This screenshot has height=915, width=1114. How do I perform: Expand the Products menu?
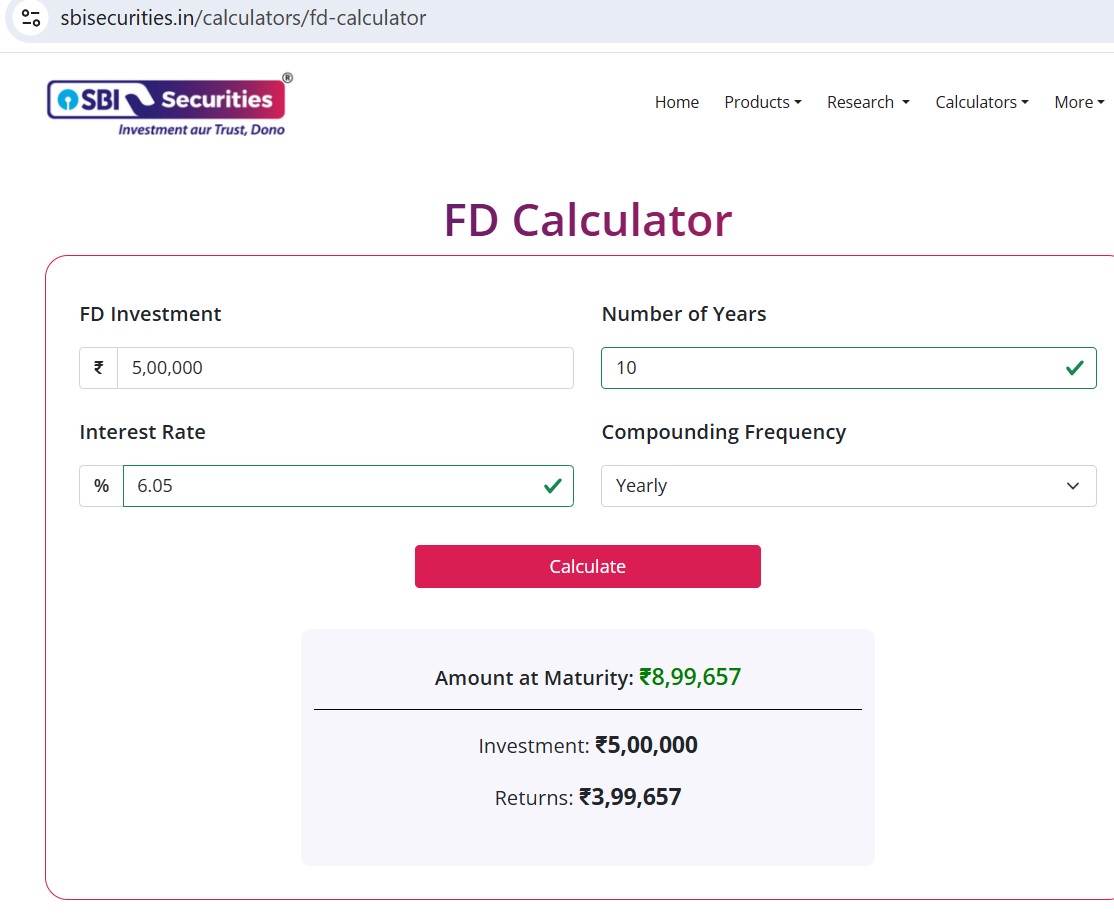click(x=762, y=102)
